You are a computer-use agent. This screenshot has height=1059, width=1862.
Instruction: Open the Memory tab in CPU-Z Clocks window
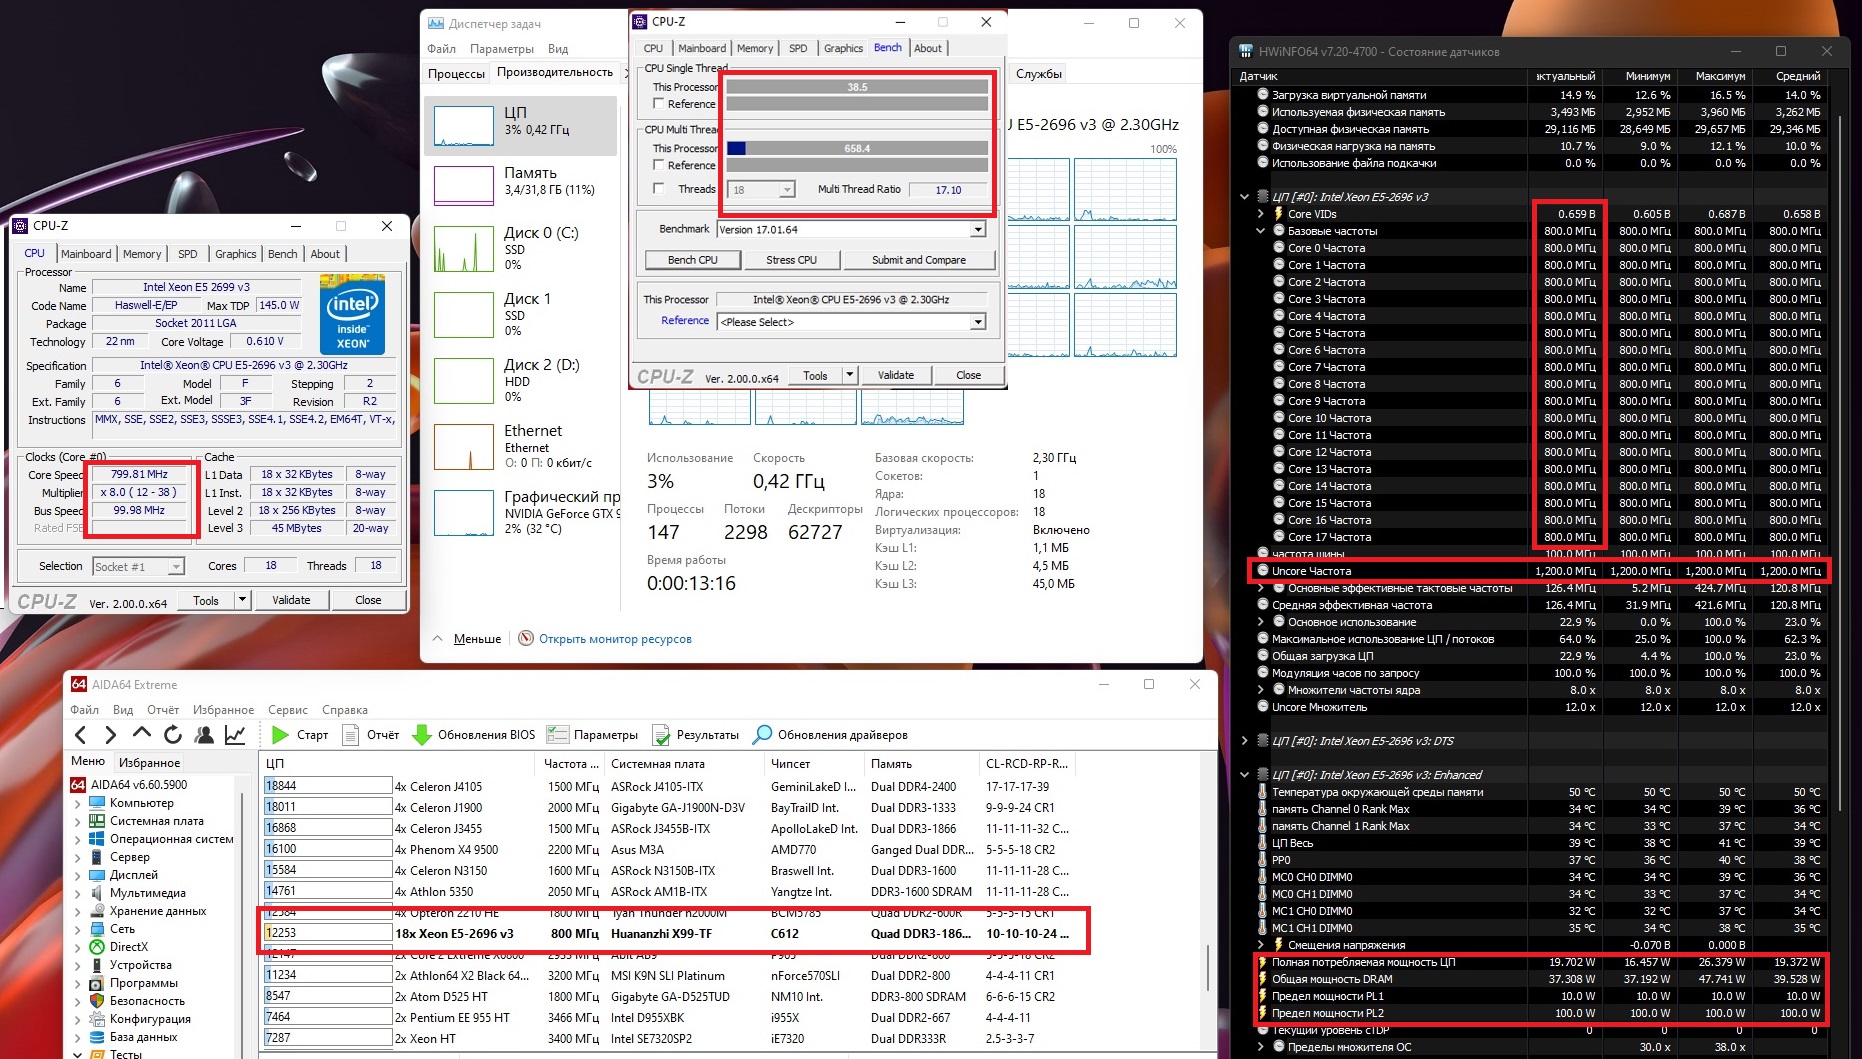(x=142, y=254)
